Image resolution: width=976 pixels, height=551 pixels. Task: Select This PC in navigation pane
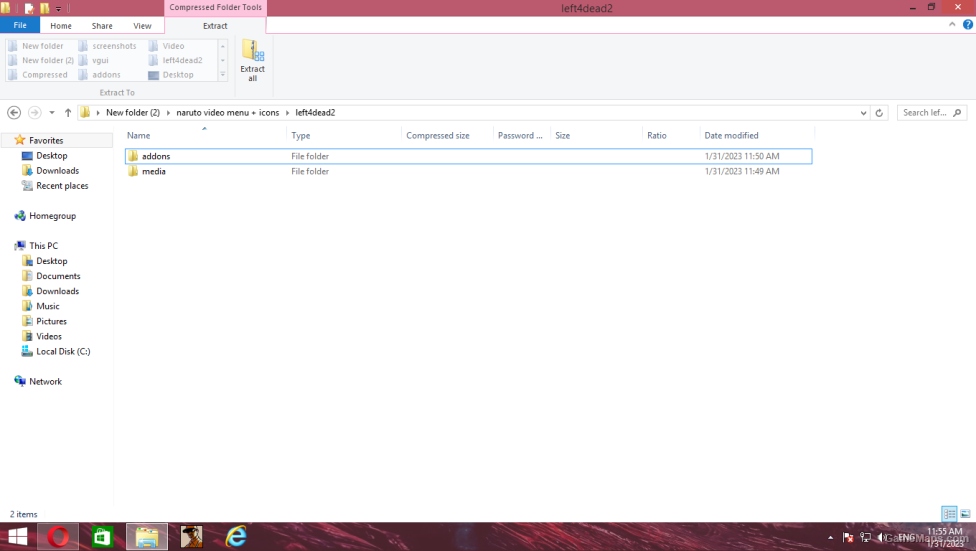pos(43,246)
